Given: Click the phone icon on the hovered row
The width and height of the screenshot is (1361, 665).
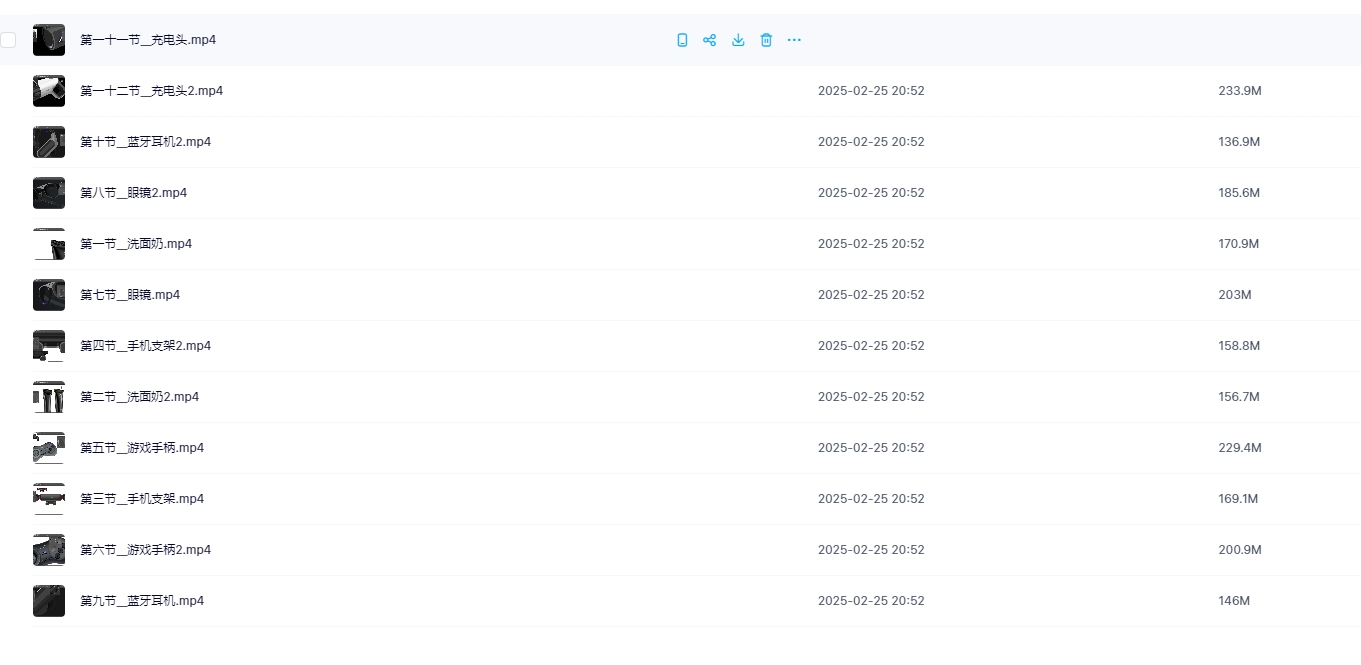Looking at the screenshot, I should click(x=682, y=40).
